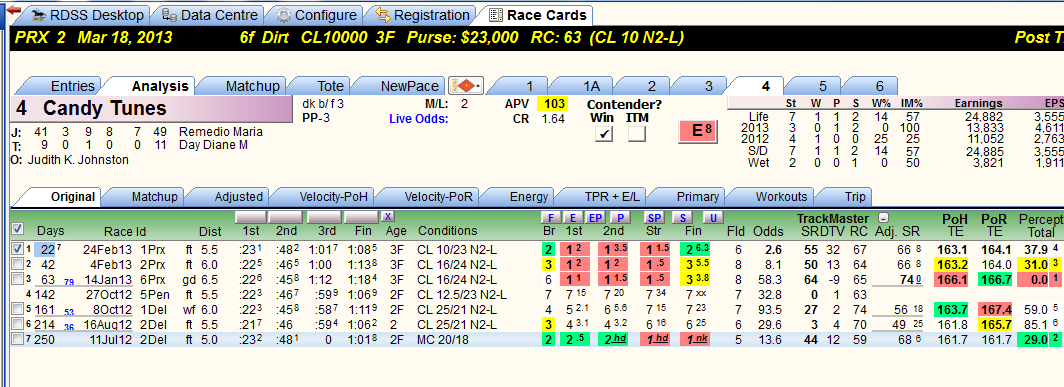Screen dimensions: 1064x387
Task: Collapse TrackMaster columns with minus button
Action: 884,218
